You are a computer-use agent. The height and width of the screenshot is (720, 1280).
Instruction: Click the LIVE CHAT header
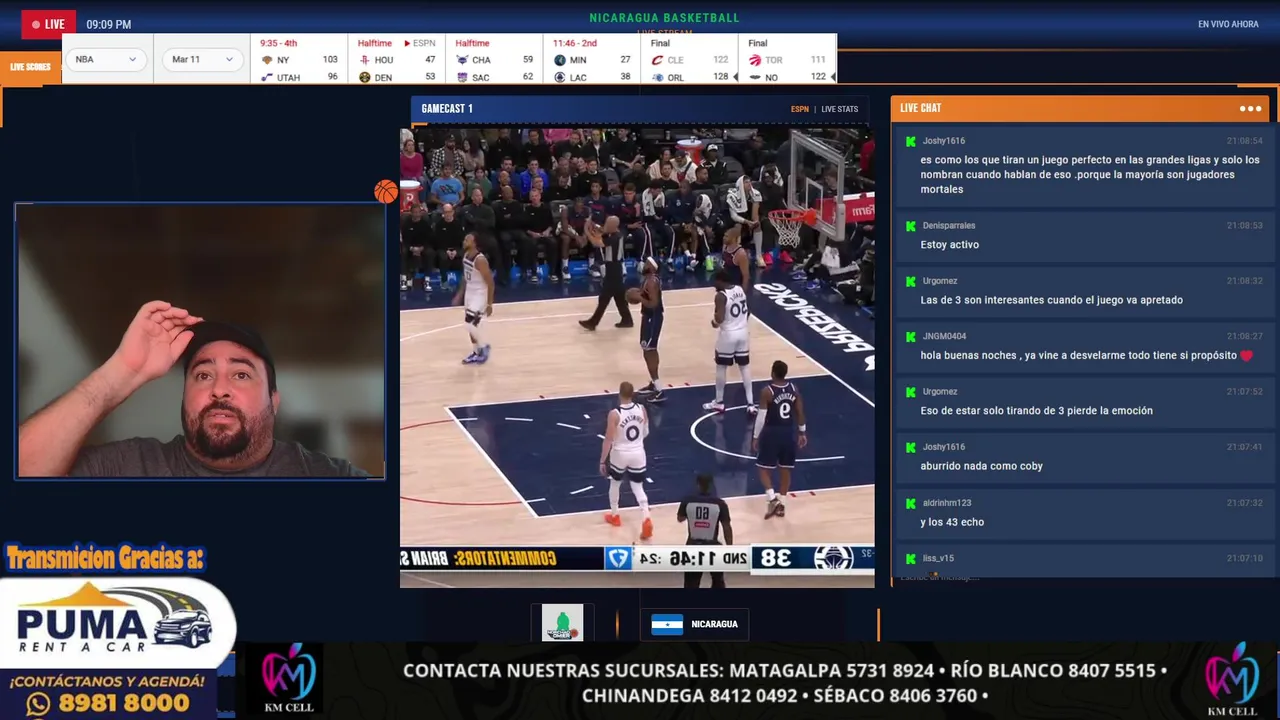click(920, 108)
